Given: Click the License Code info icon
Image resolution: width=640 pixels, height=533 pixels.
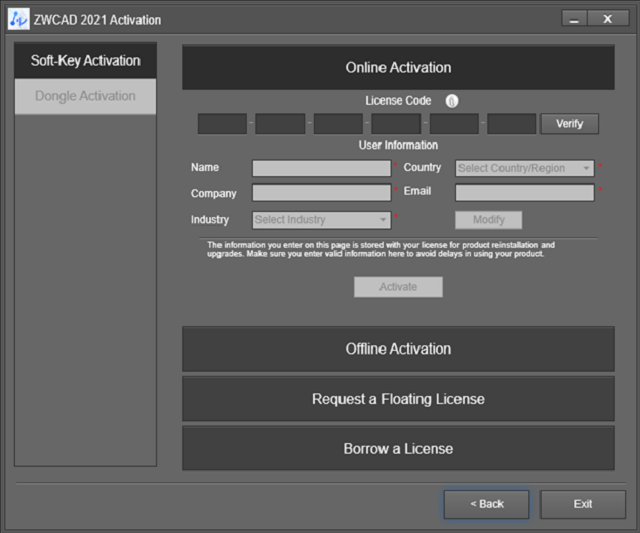Looking at the screenshot, I should coord(451,101).
